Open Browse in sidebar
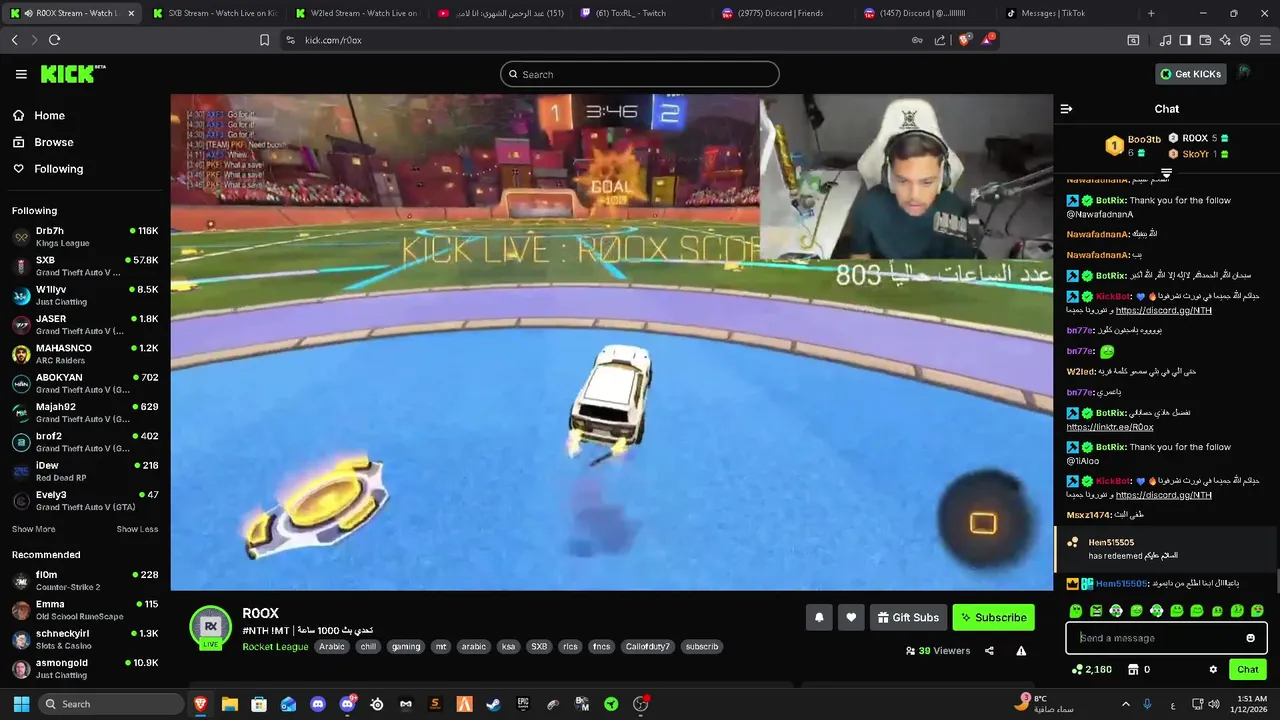 click(x=43, y=142)
